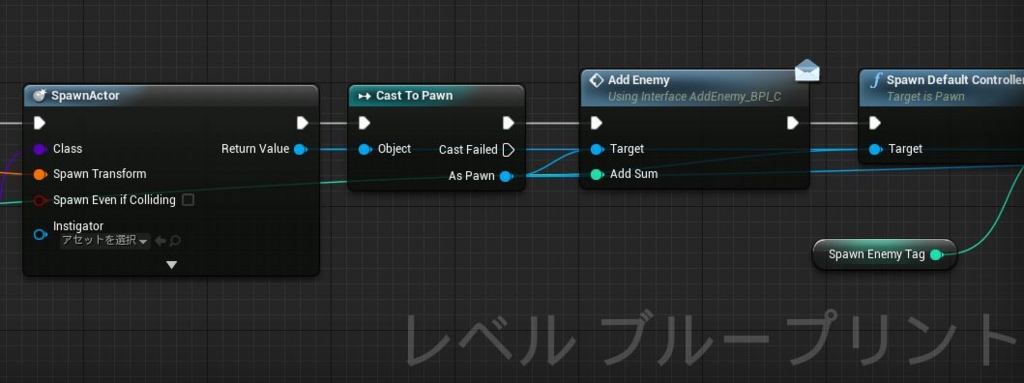
Task: Click the function f icon on Spawn Default Controller
Action: pos(875,81)
